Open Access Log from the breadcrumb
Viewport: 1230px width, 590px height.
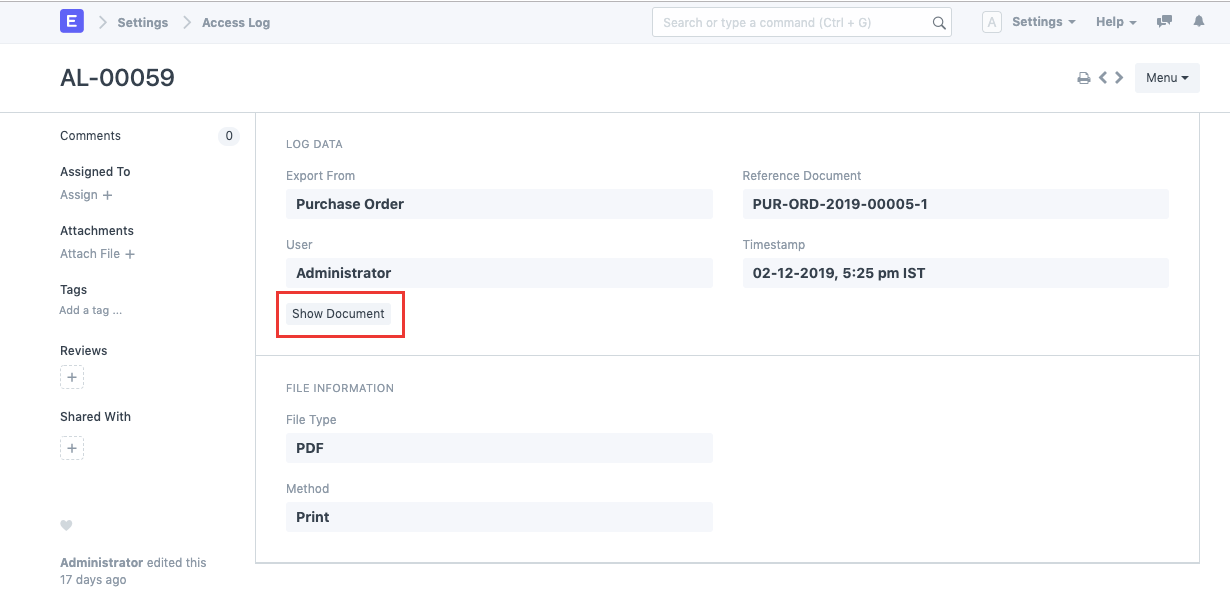235,21
